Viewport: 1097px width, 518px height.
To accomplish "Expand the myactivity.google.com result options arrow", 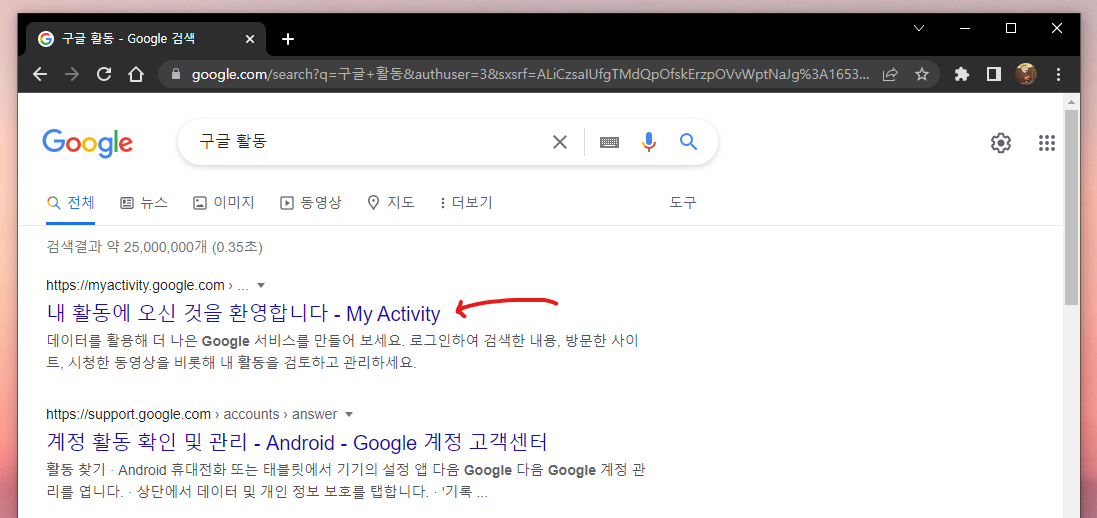I will click(x=261, y=286).
